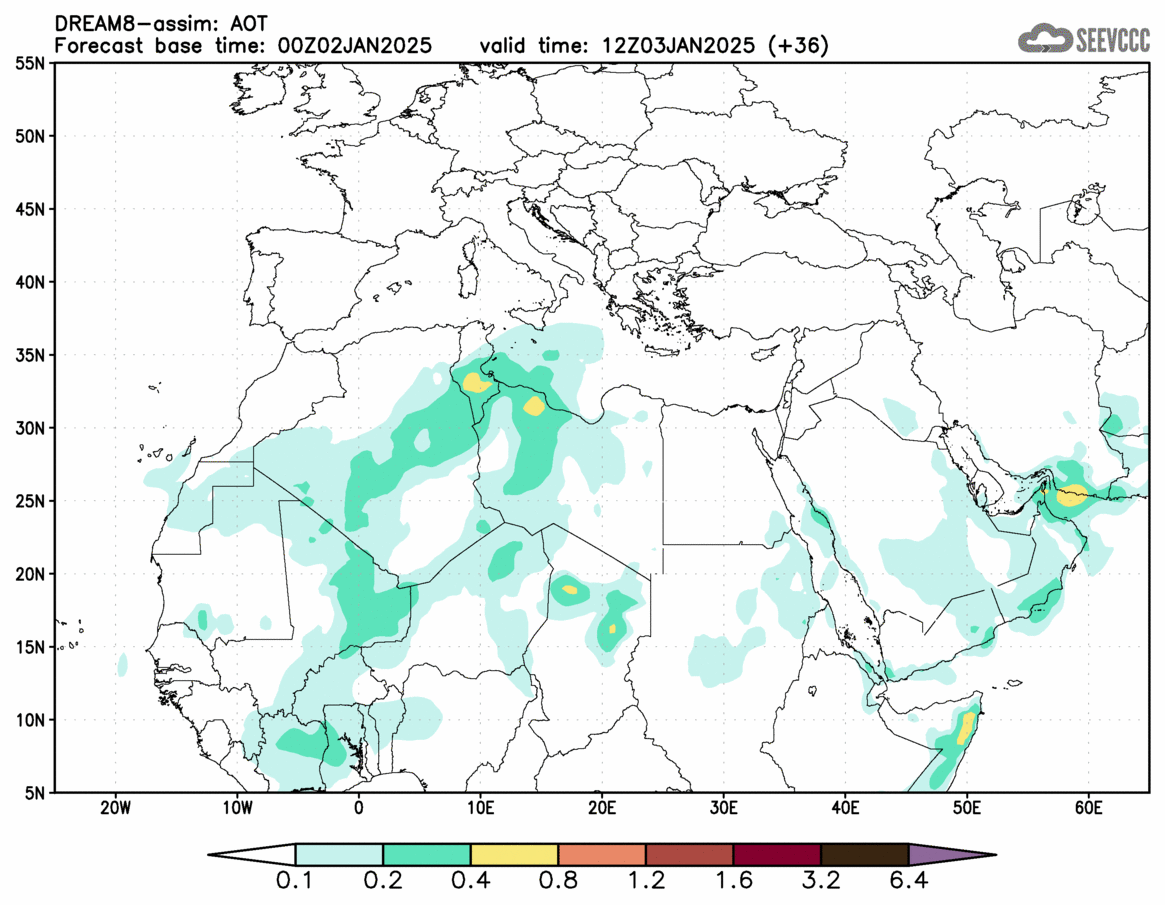Screen dimensions: 1165x905
Task: Click the '20E' longitude label
Action: coord(602,808)
